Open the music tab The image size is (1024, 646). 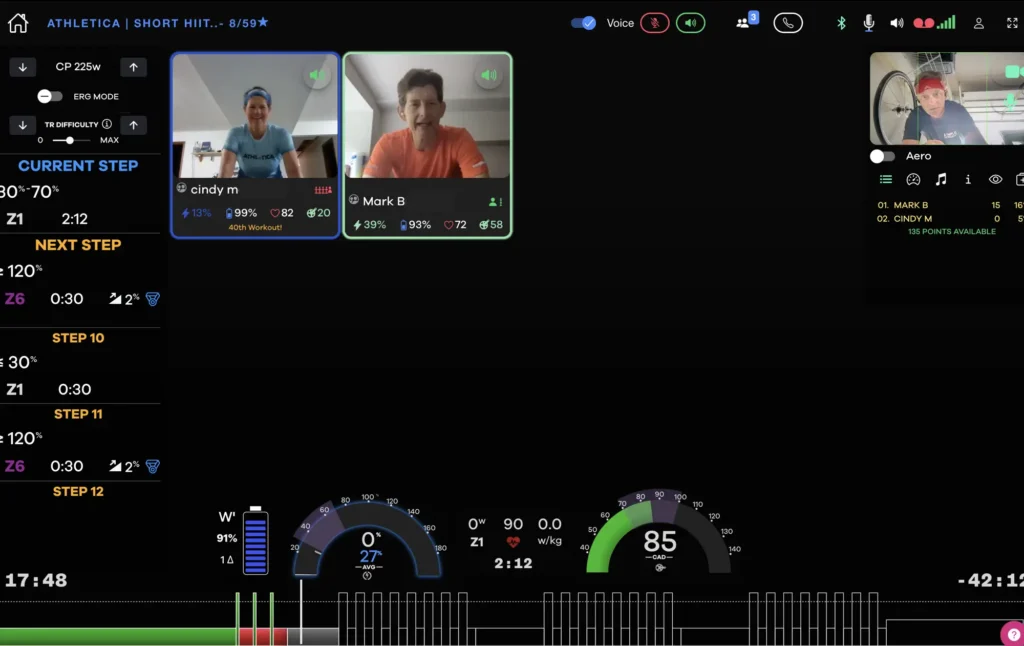[940, 179]
